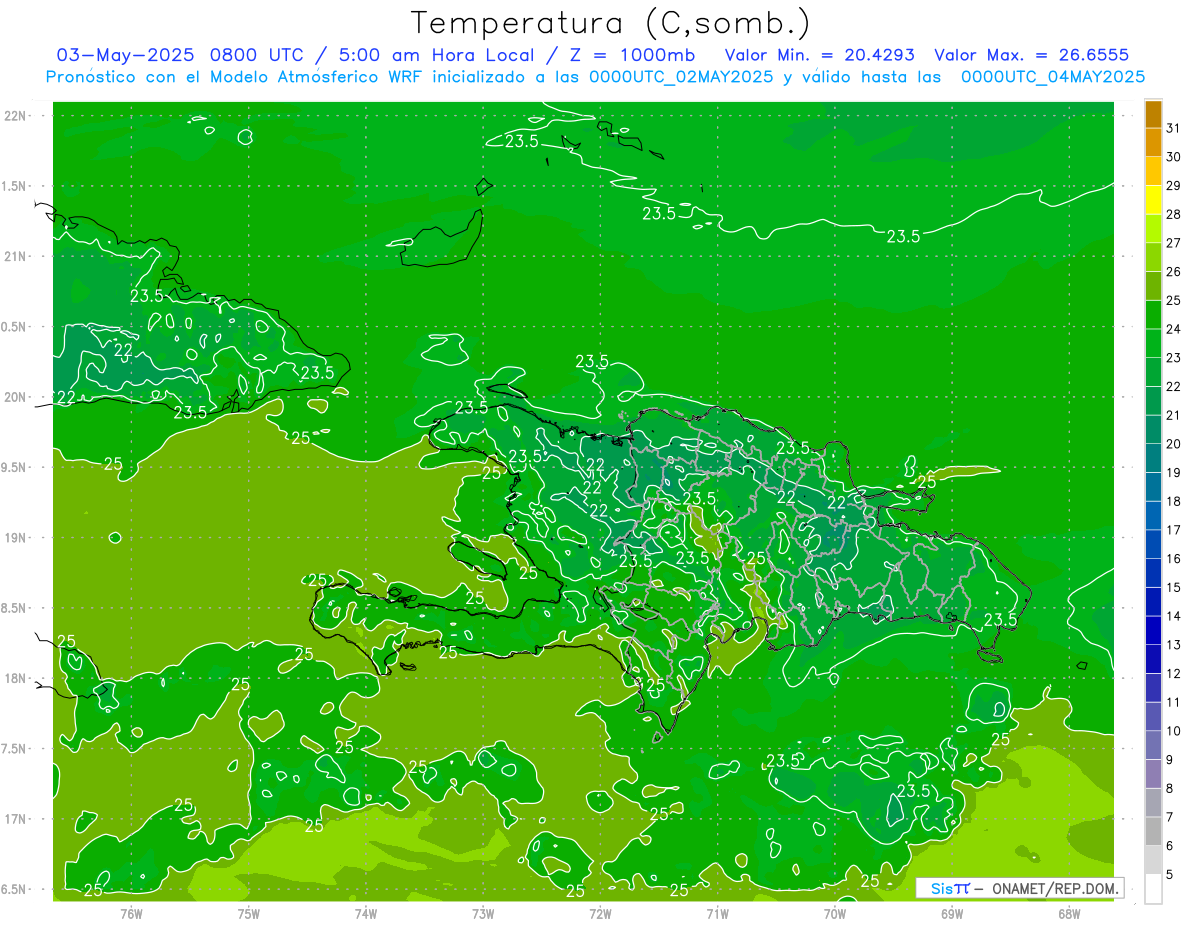Click legend swatch between 26 and 27
The image size is (1200, 927).
(x=1154, y=257)
